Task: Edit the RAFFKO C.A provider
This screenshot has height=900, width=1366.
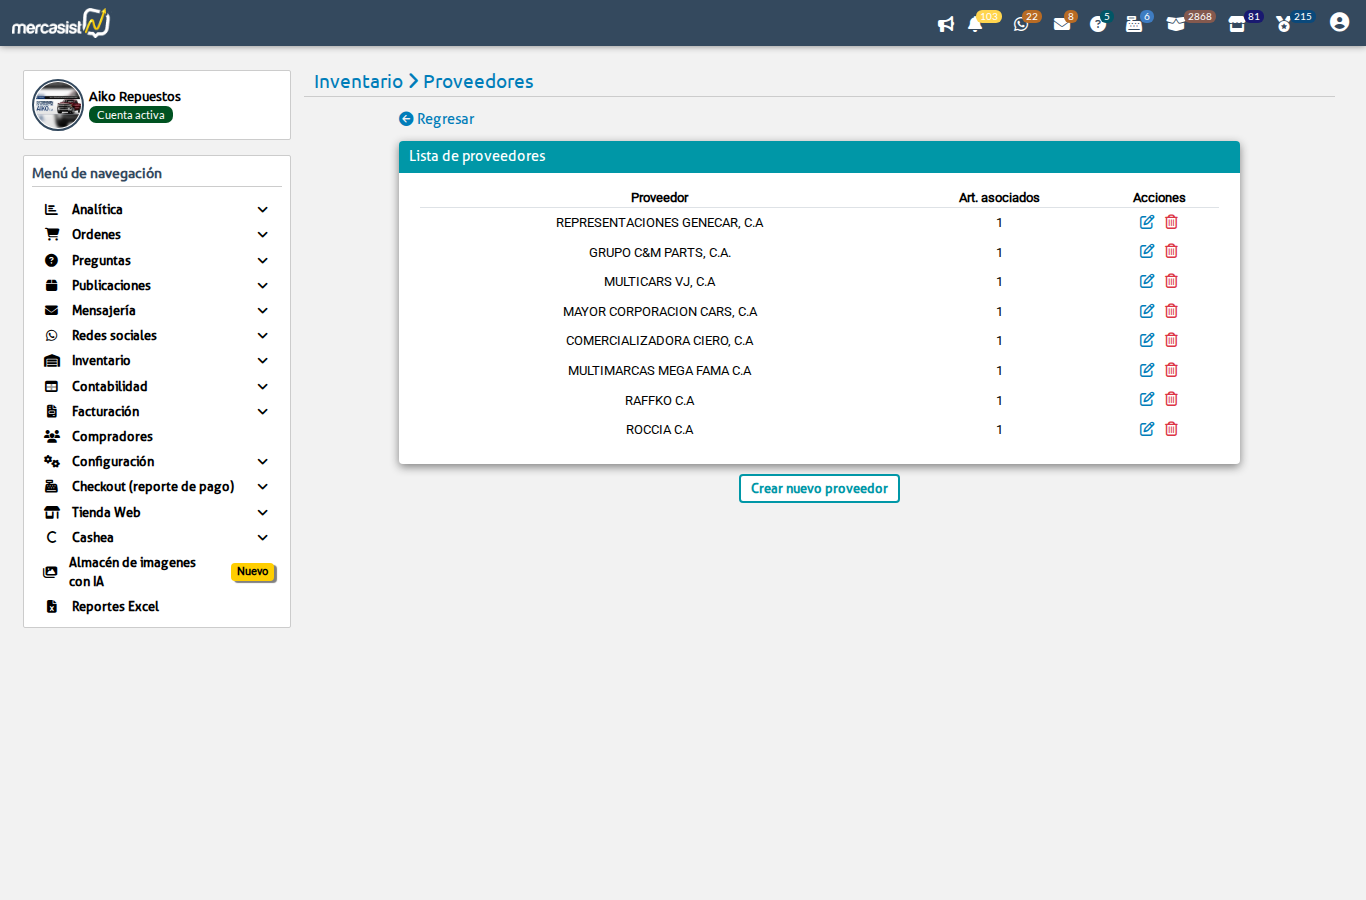Action: (x=1146, y=399)
